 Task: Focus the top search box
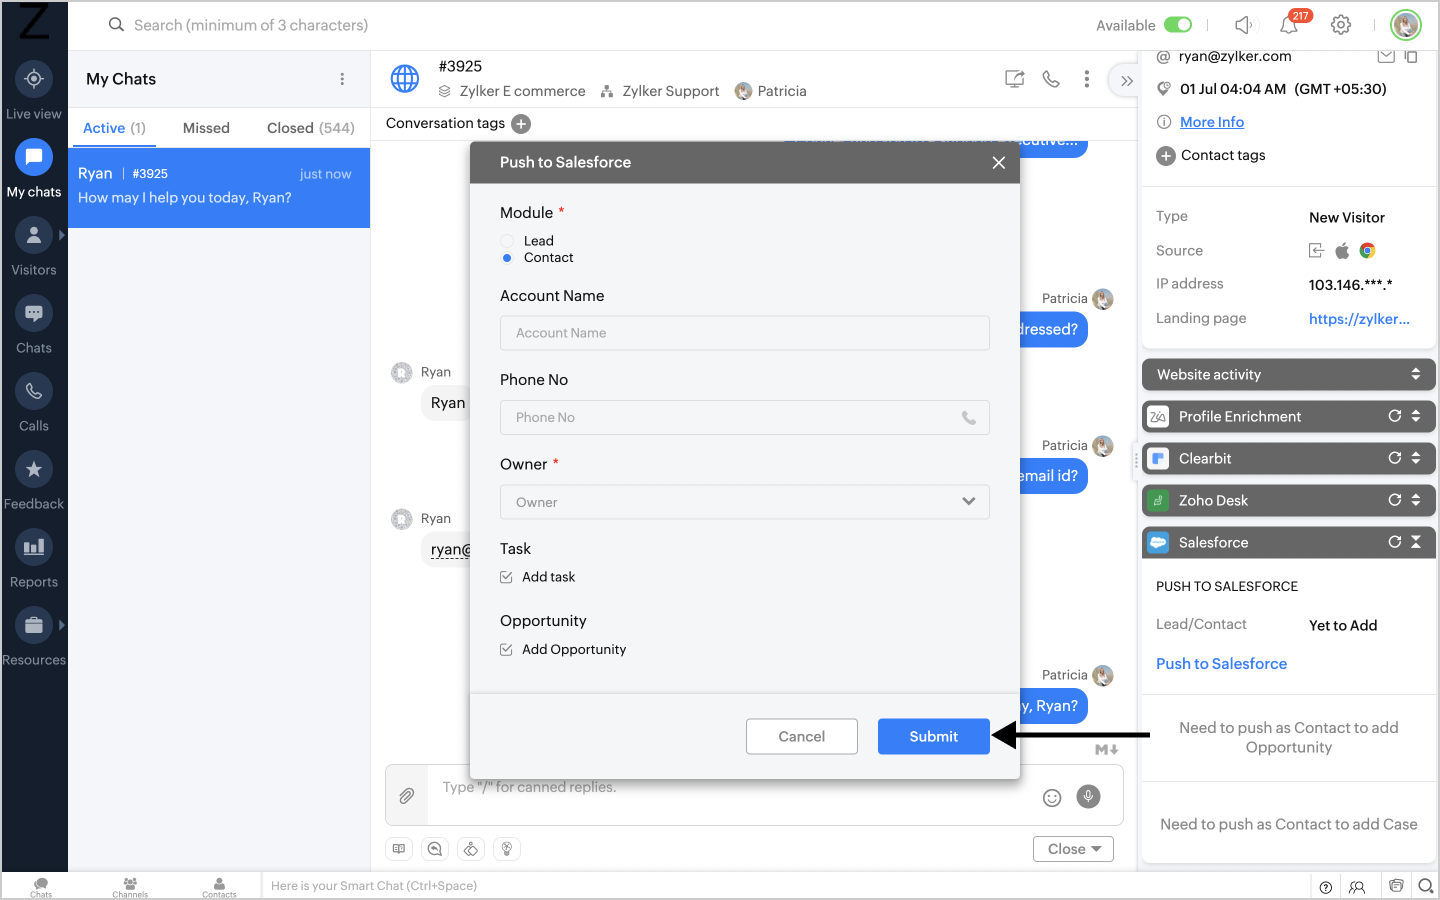pyautogui.click(x=251, y=25)
